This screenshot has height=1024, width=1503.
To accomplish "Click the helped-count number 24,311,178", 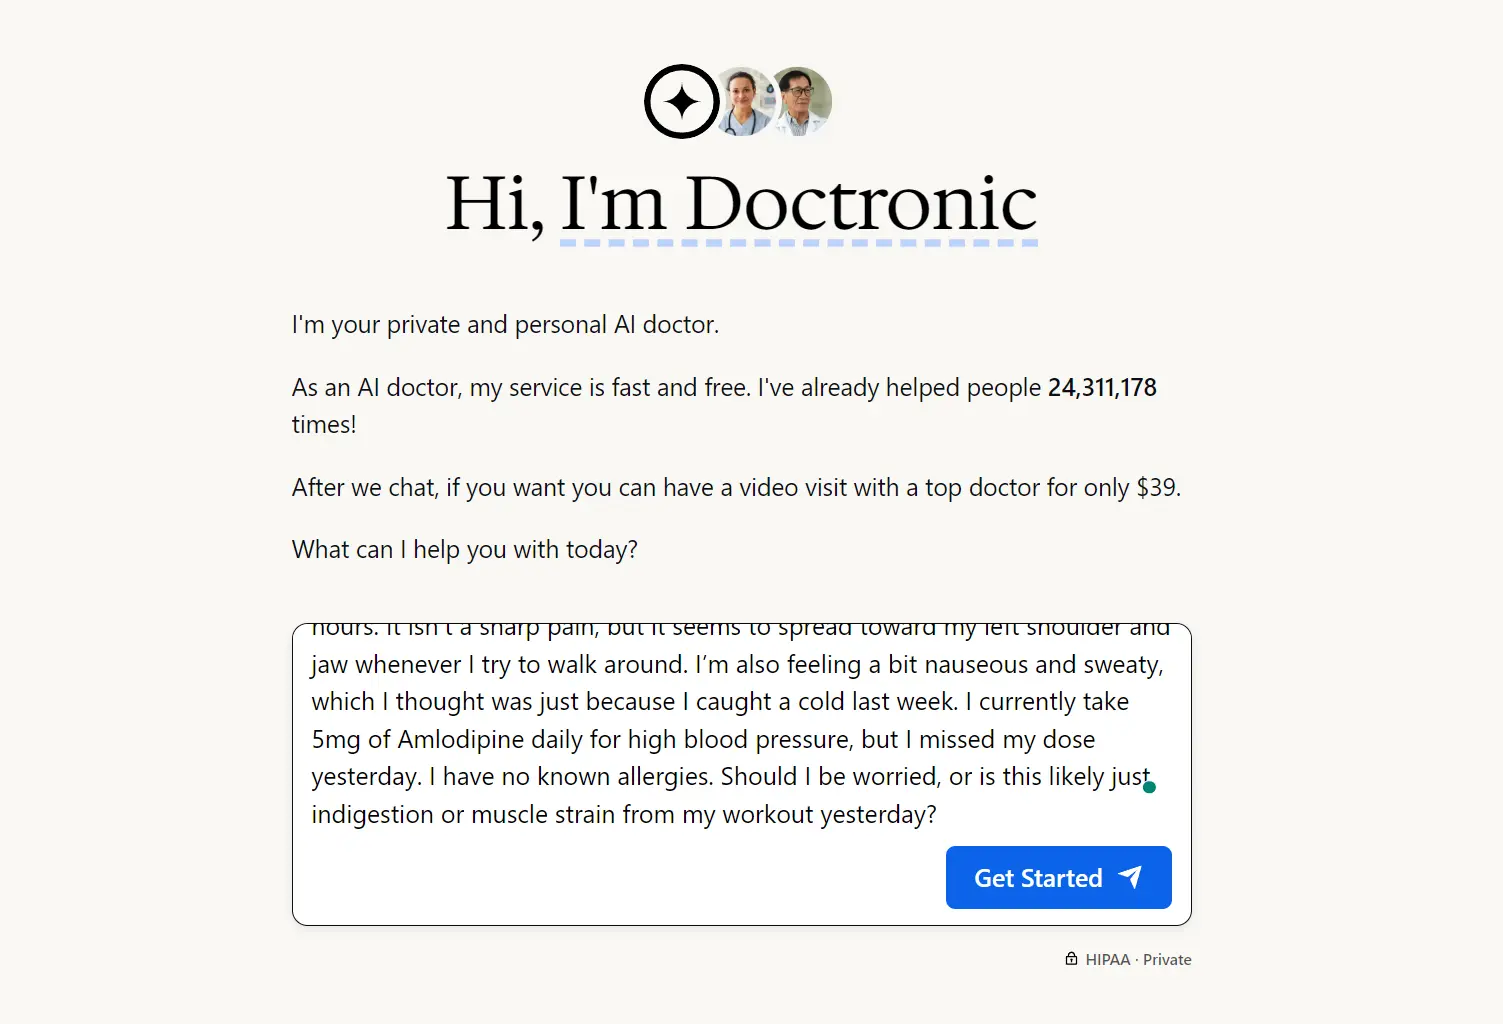I will 1101,387.
